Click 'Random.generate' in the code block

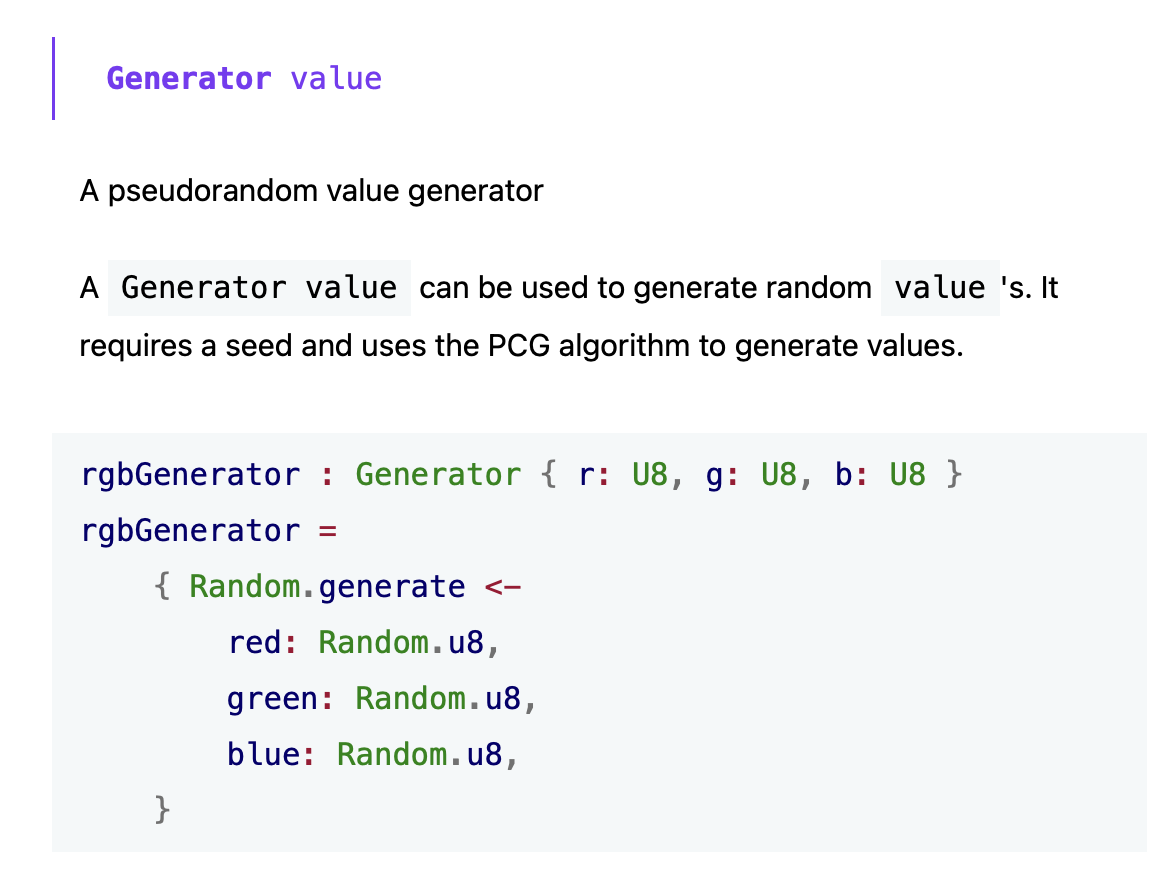(x=327, y=587)
